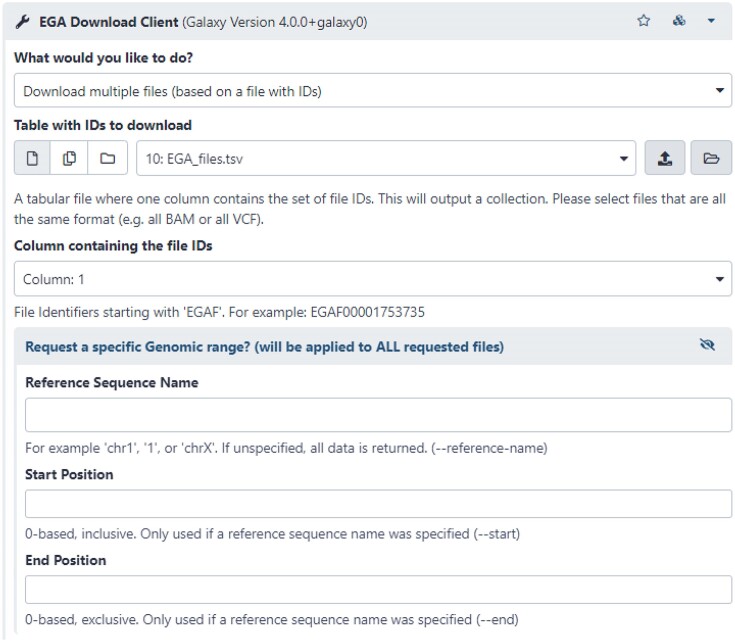This screenshot has height=642, width=735.
Task: Open the 'What would you like to do?' dropdown
Action: [x=373, y=90]
